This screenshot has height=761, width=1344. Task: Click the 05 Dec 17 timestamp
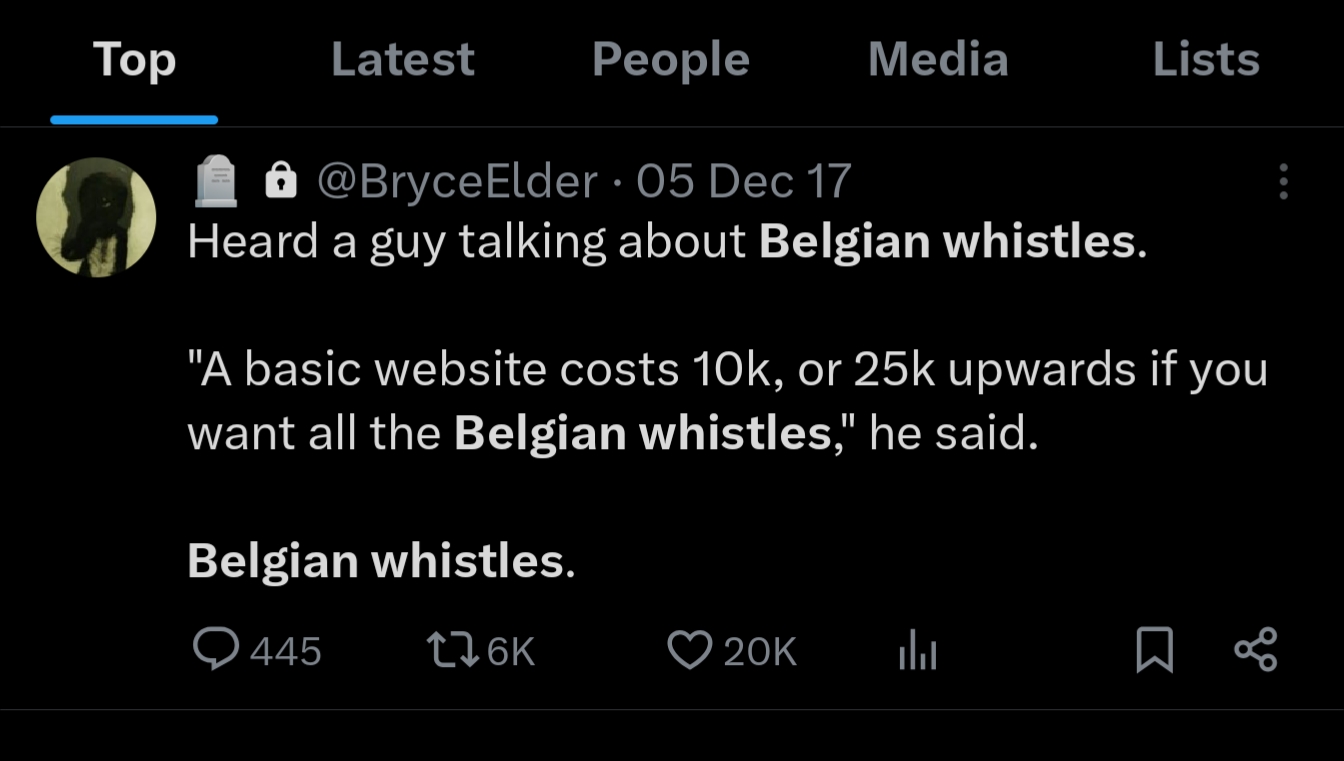click(743, 181)
